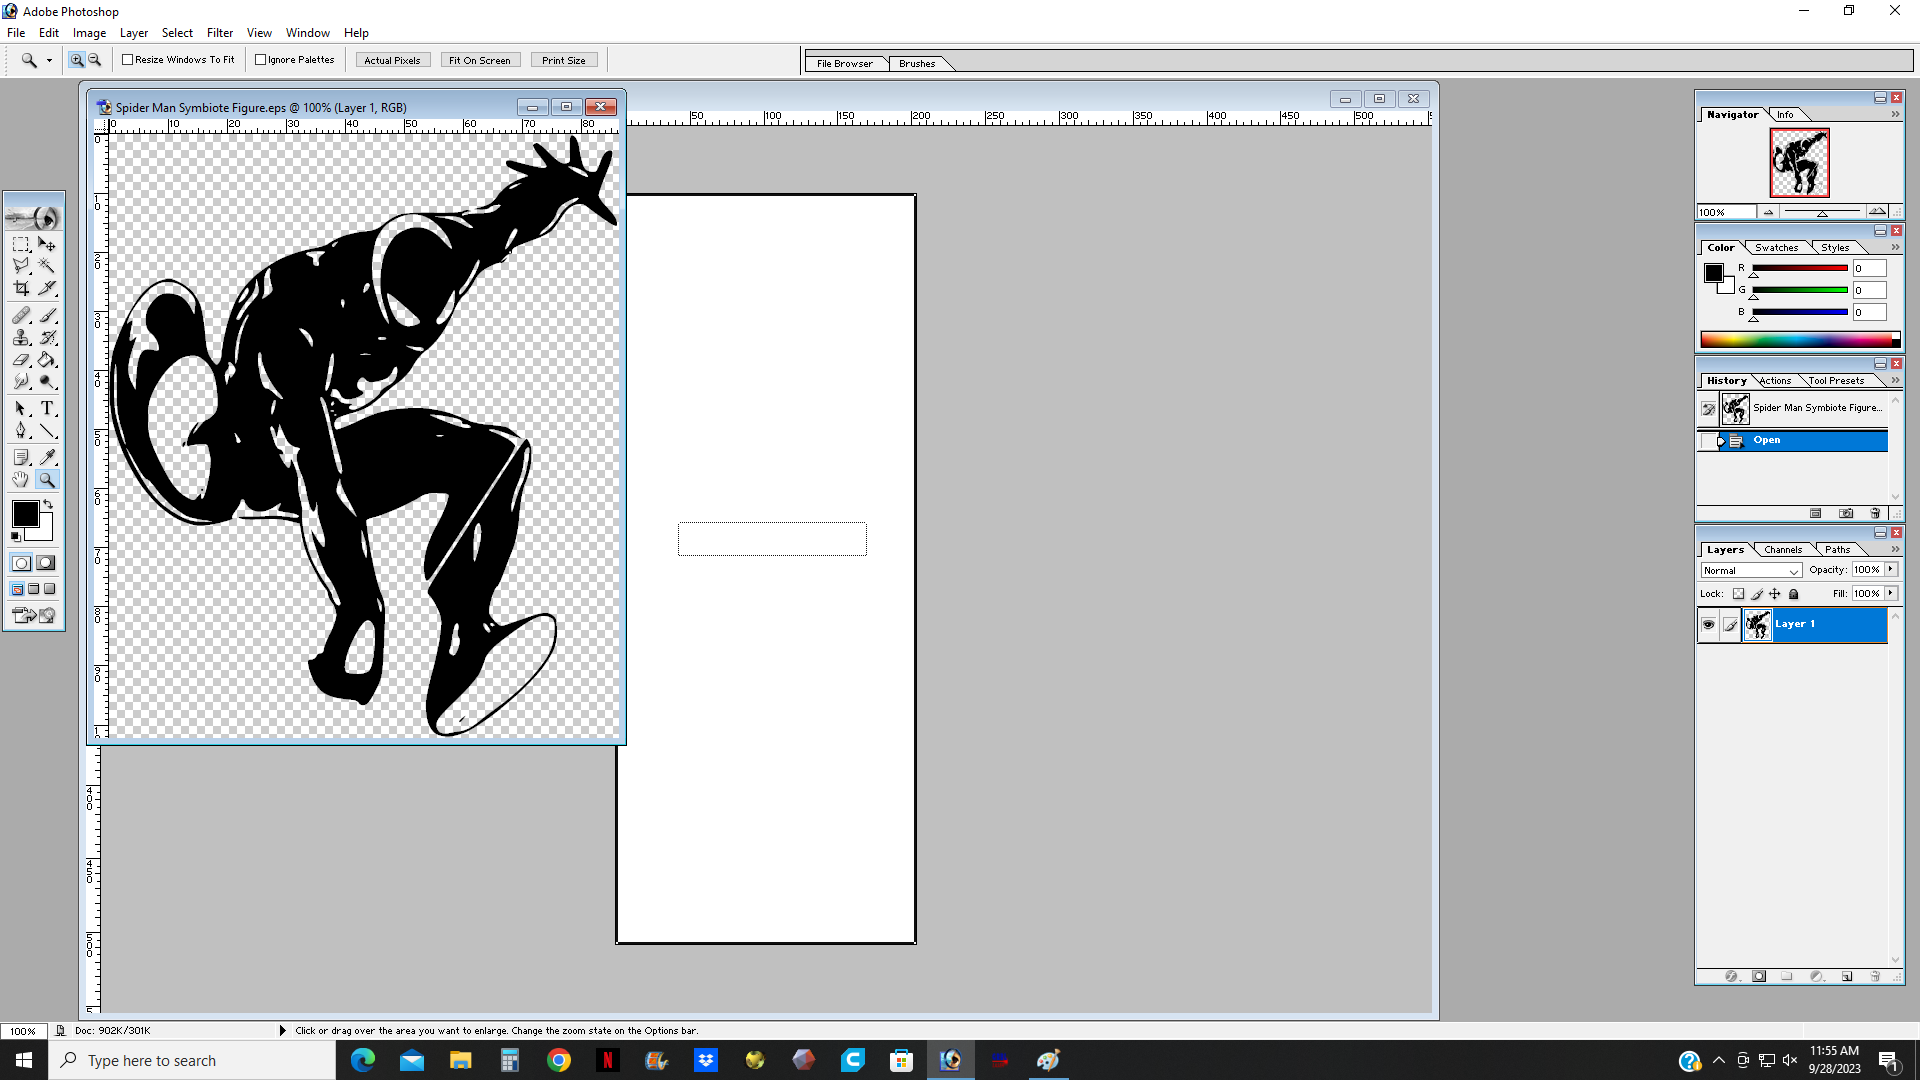Select the Hand tool
Viewport: 1920px width, 1080px height.
coord(21,480)
